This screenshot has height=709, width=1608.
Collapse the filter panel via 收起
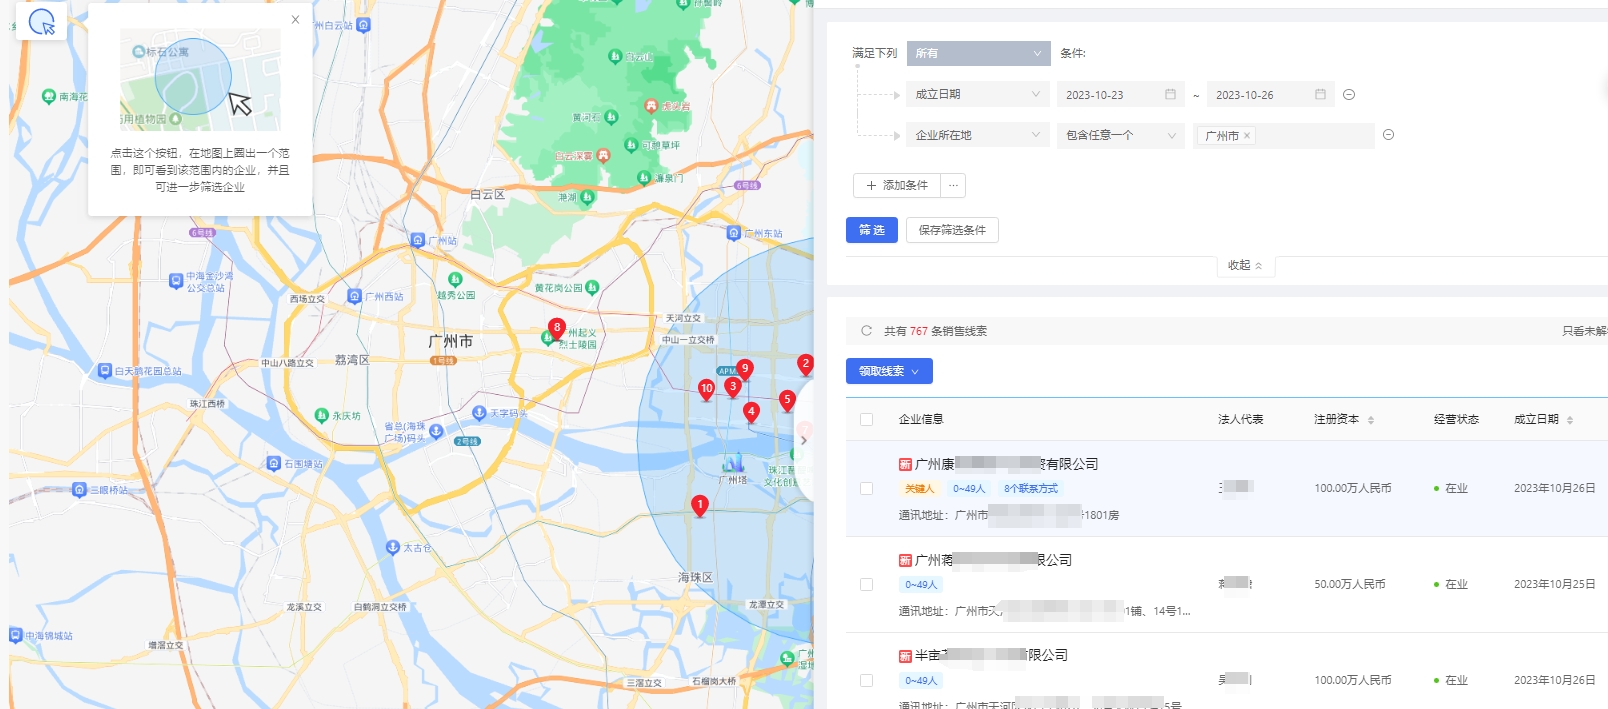(x=1245, y=265)
